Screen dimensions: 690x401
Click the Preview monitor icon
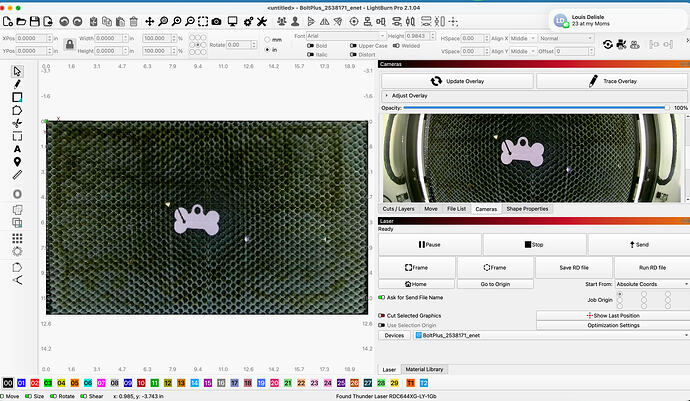pos(232,22)
